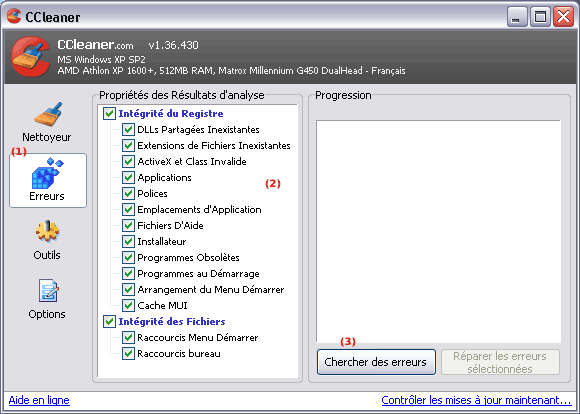Open the Aide en ligne link
This screenshot has width=580, height=414.
(x=39, y=400)
